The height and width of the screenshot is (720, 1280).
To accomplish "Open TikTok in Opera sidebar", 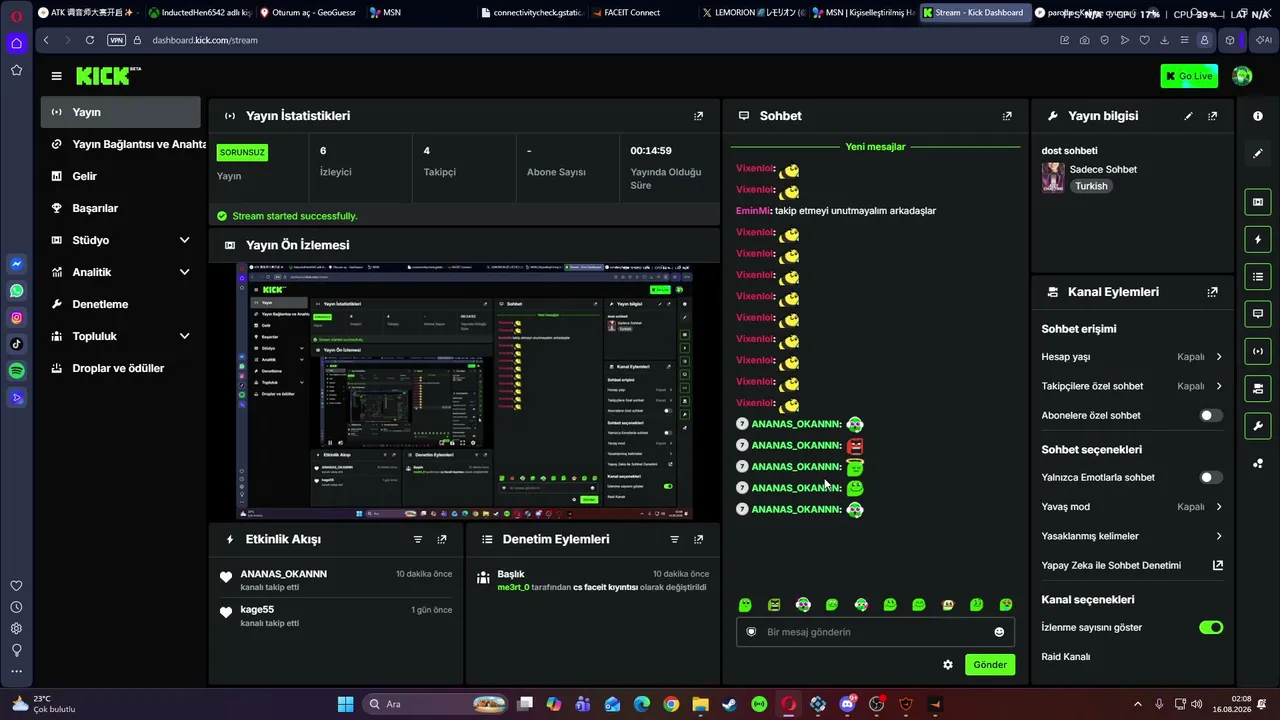I will [17, 344].
